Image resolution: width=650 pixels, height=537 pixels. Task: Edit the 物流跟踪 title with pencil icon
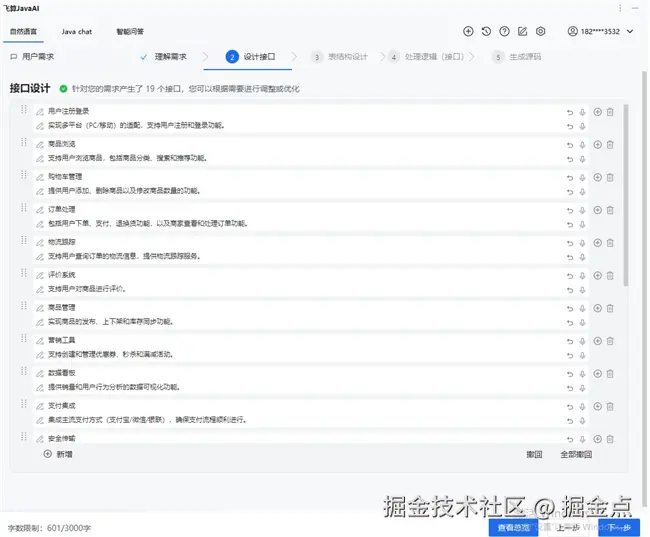[x=40, y=243]
